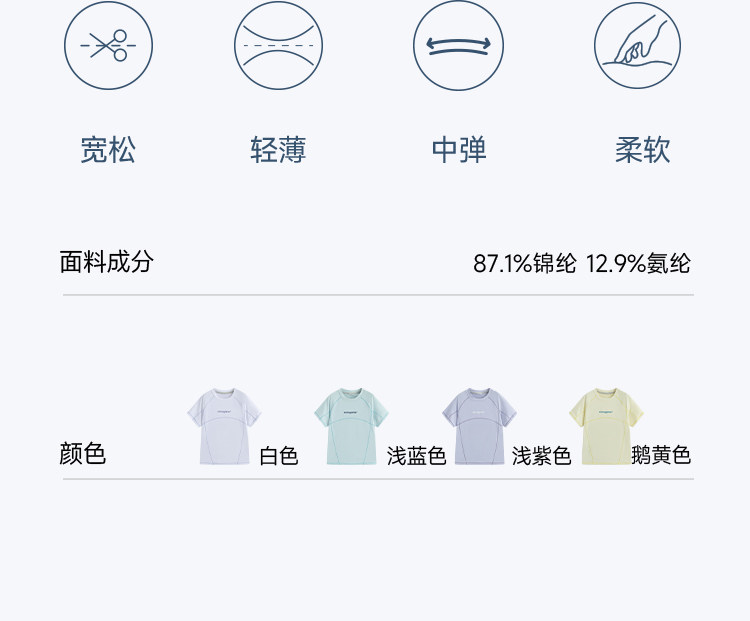Screen dimensions: 750x621
Task: Select the goose yellow t-shirt thumbnail
Action: coord(605,426)
